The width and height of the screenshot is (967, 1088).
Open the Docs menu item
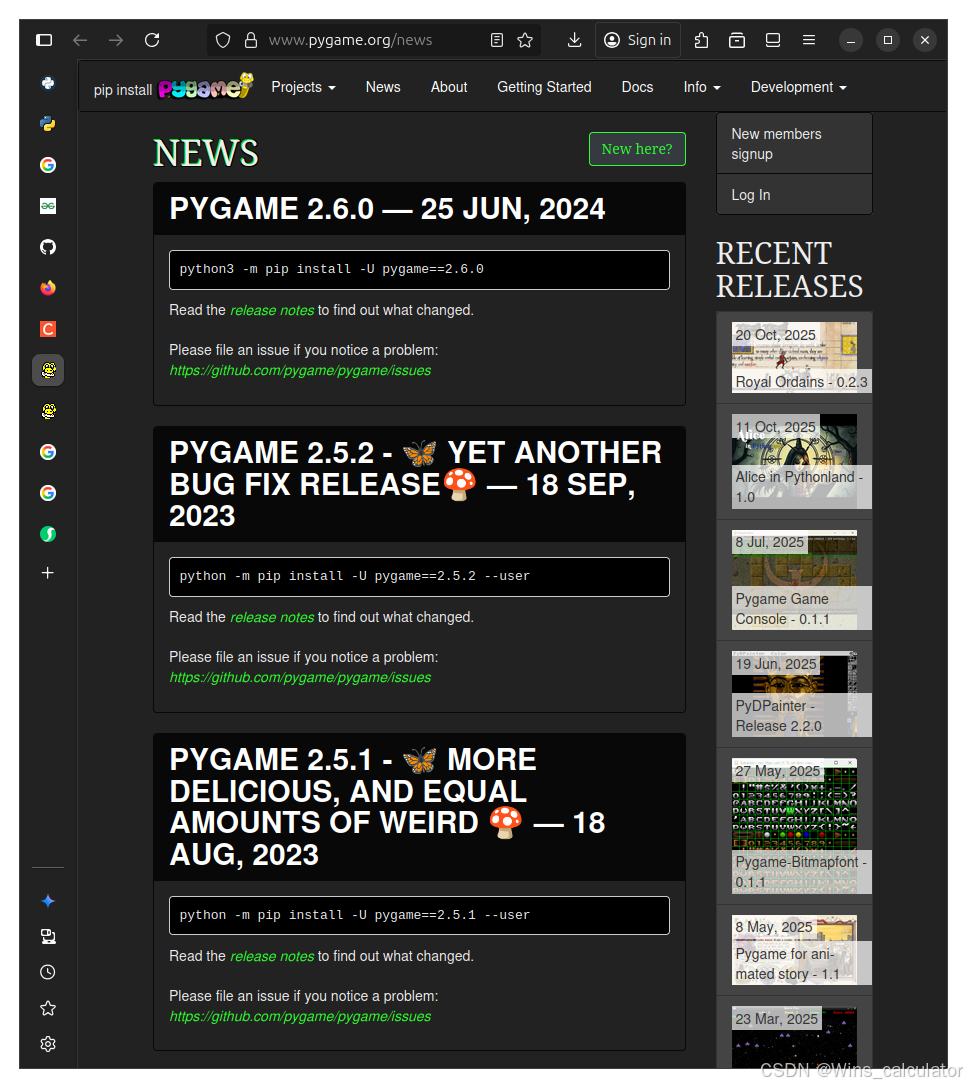[x=637, y=87]
